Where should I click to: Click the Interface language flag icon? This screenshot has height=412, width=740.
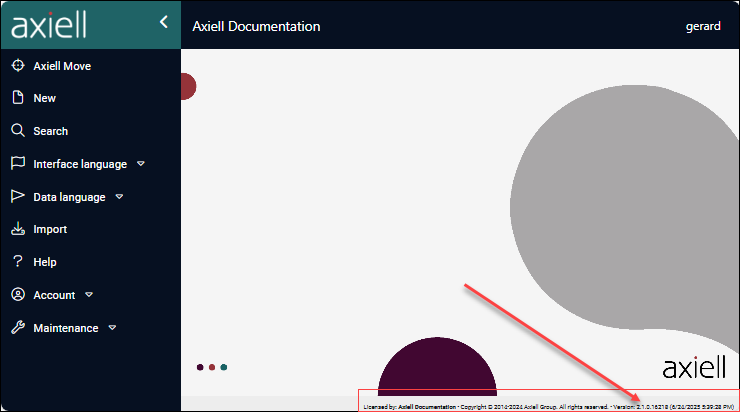[x=17, y=163]
